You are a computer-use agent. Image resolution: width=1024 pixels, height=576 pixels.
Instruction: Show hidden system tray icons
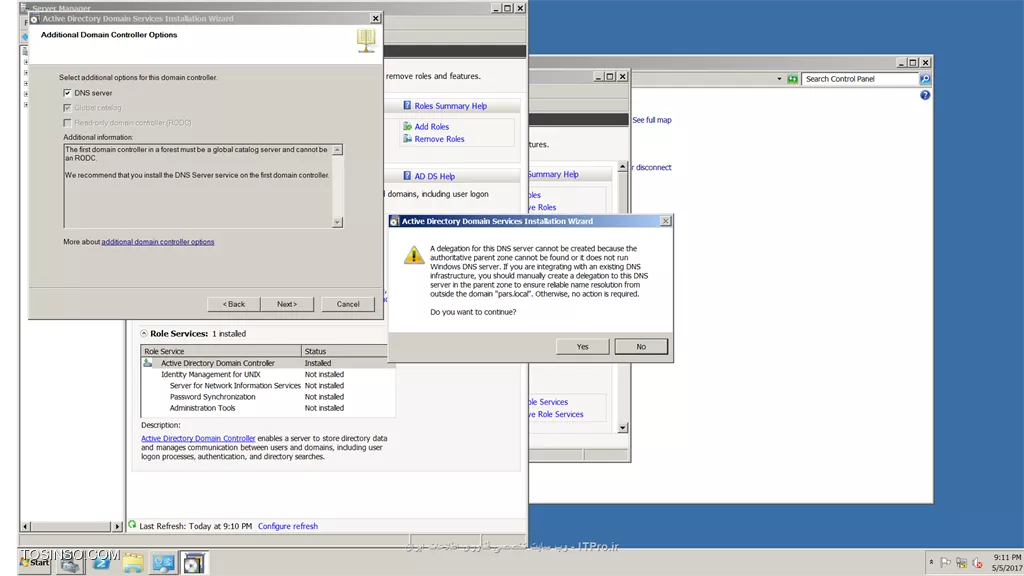[x=931, y=562]
